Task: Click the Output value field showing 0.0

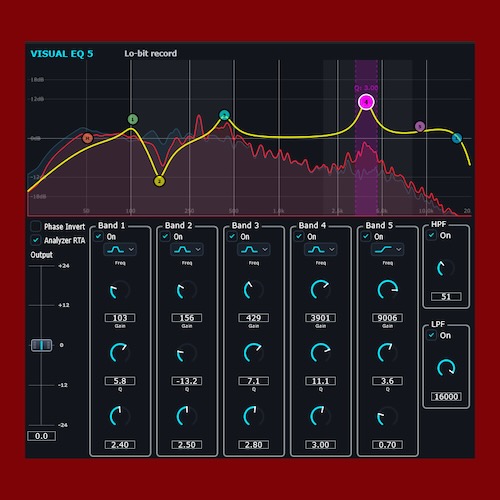Action: pyautogui.click(x=41, y=436)
